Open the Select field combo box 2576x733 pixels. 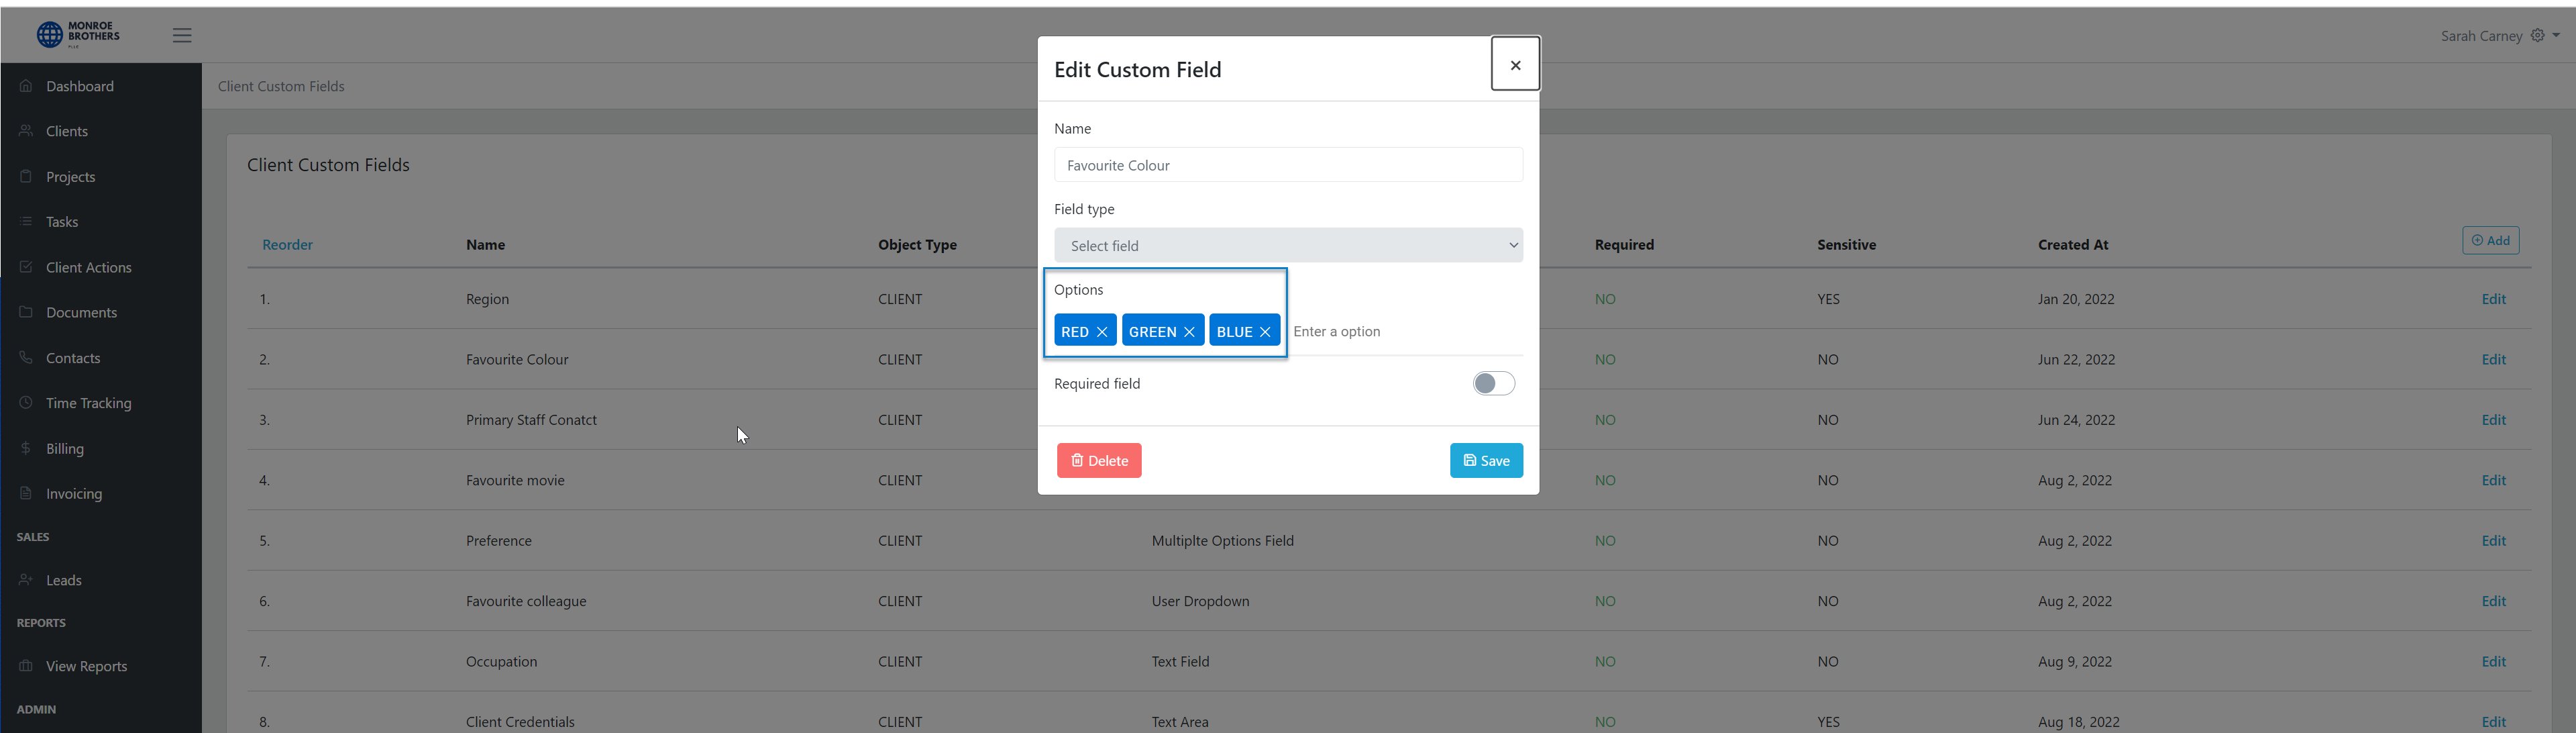pyautogui.click(x=1288, y=245)
